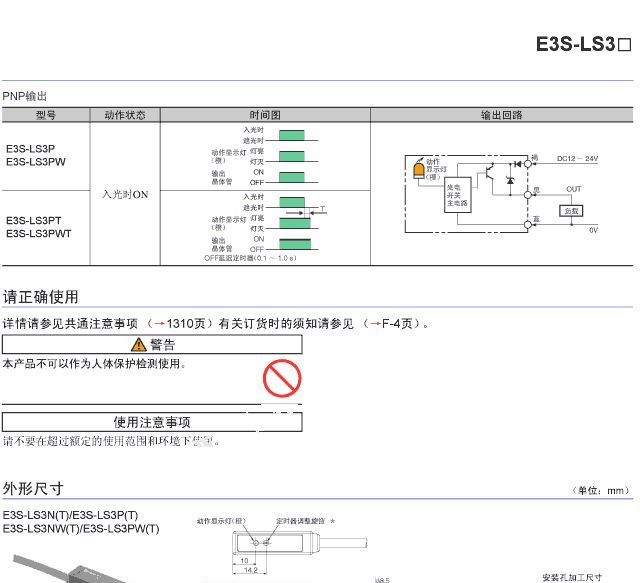The height and width of the screenshot is (583, 640).
Task: Click the T delay marker in timing chart
Action: coord(322,209)
